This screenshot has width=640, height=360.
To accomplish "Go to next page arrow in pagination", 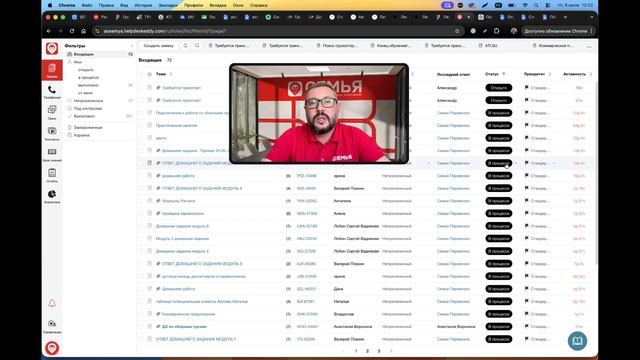I will click(x=391, y=351).
